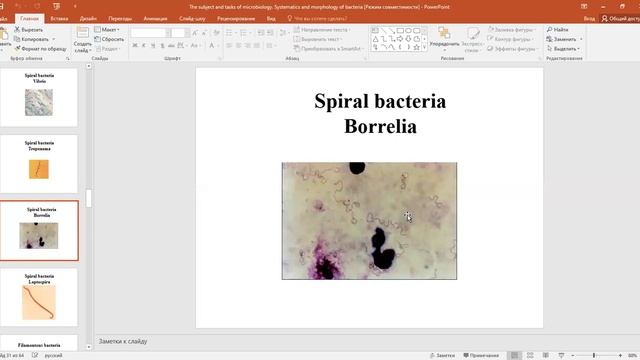This screenshot has height=360, width=640.
Task: Open the Layout (Макет) dropdown
Action: (x=107, y=29)
